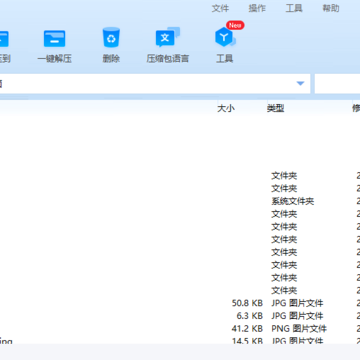Select the JPG file sized 14.5 KB
360x360 pixels.
click(x=180, y=341)
